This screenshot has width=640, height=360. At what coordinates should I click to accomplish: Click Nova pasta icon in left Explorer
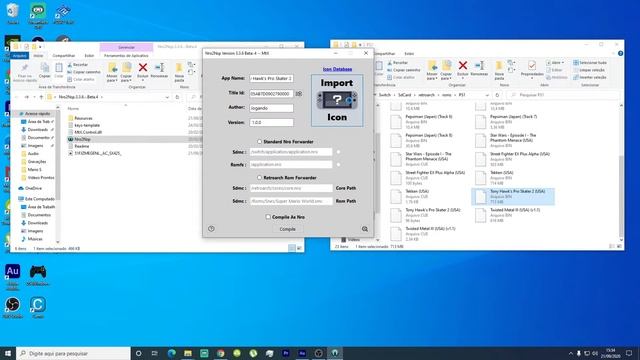point(179,72)
